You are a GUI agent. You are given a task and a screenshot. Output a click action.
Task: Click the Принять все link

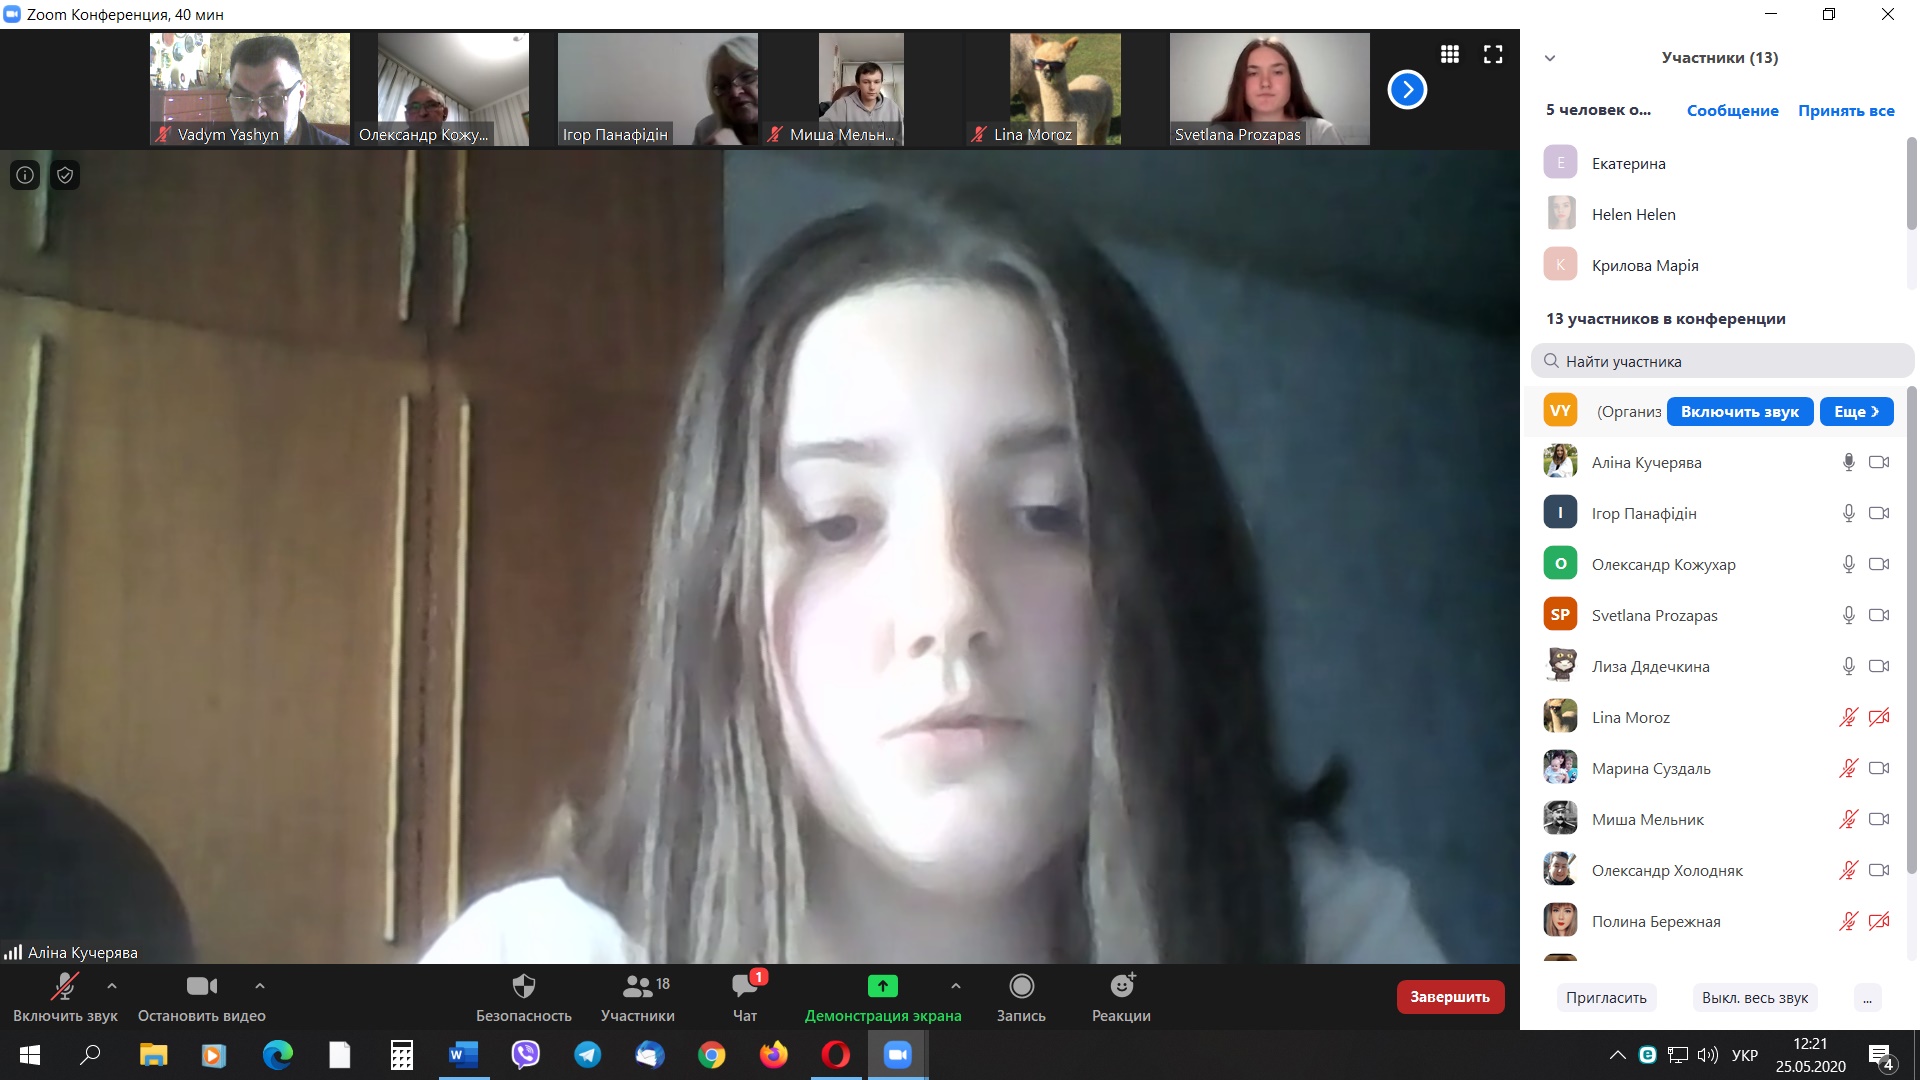click(1846, 111)
